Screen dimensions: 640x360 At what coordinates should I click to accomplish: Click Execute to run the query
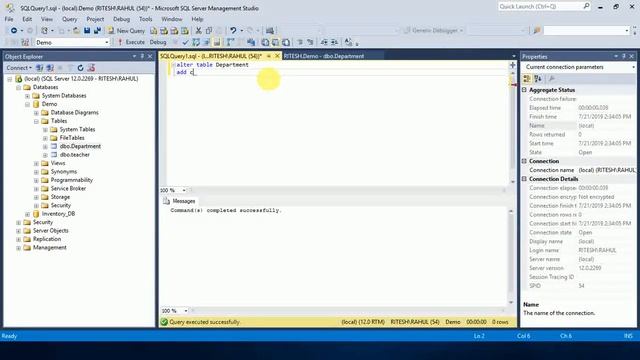click(x=131, y=42)
